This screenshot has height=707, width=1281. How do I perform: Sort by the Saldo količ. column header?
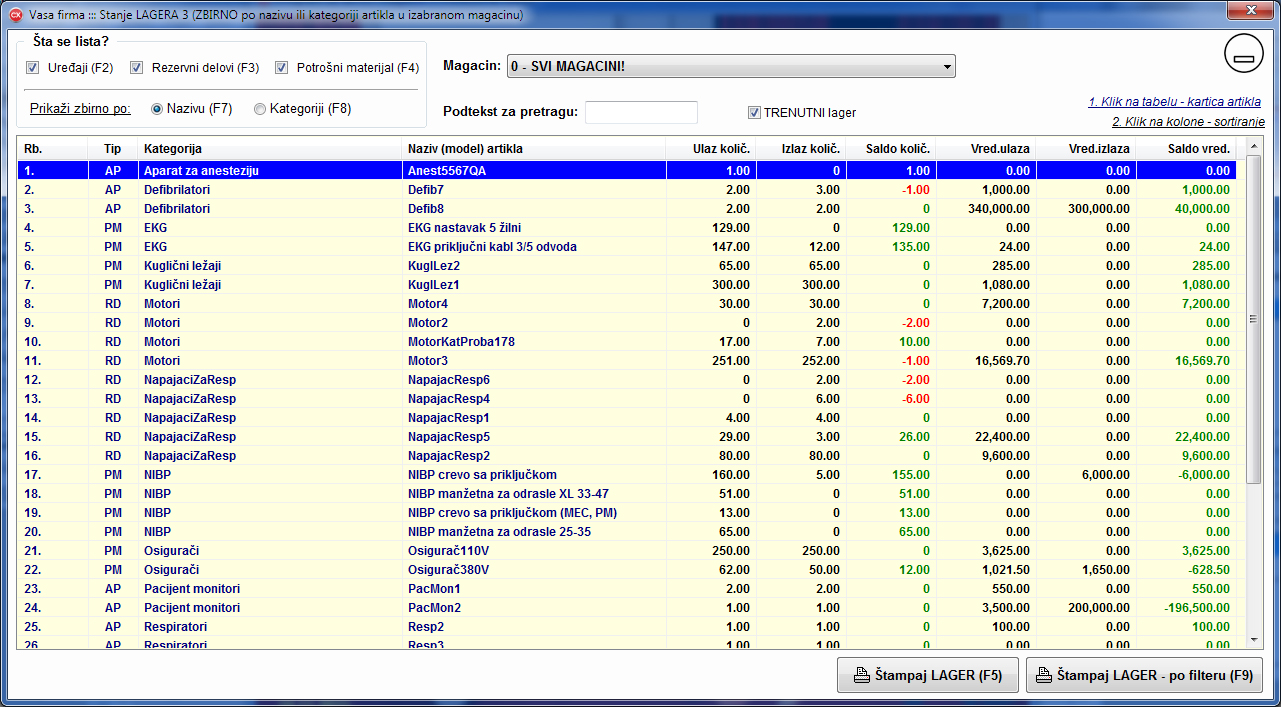coord(891,149)
